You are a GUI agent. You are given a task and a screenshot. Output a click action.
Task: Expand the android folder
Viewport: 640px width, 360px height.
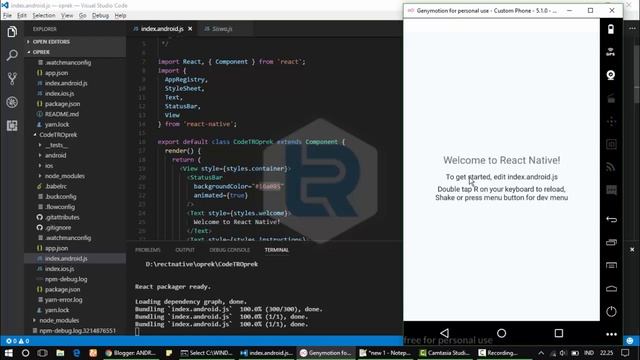(55, 155)
